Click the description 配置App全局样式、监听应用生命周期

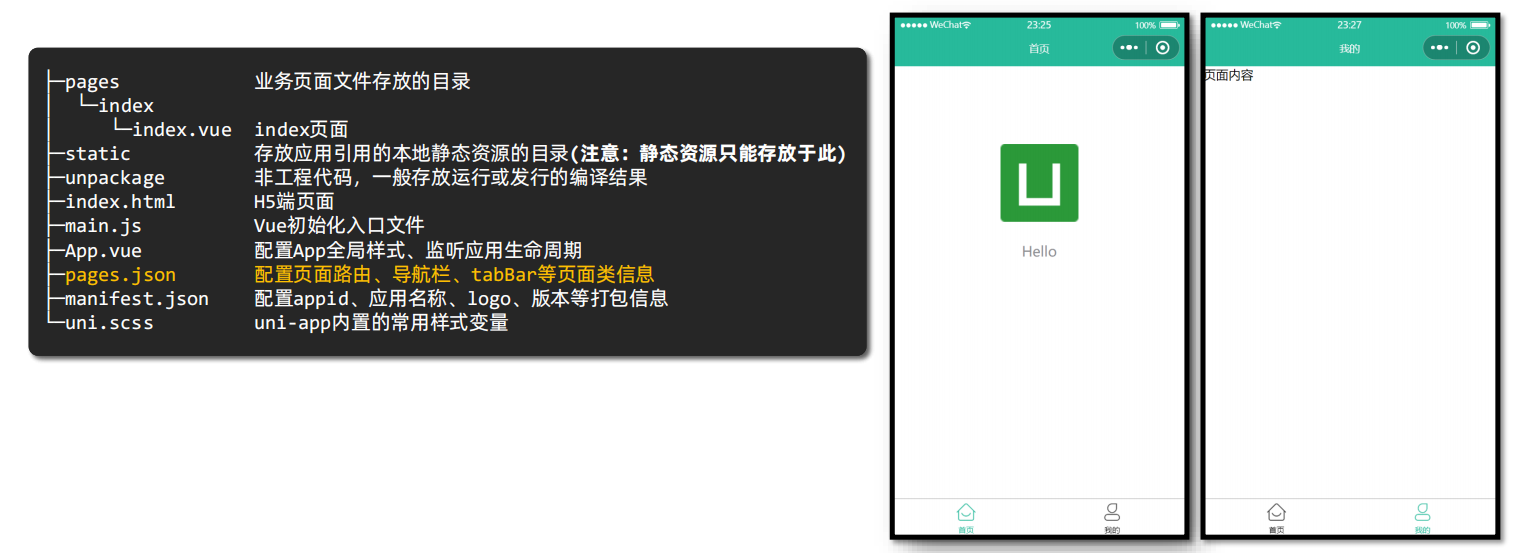(419, 250)
